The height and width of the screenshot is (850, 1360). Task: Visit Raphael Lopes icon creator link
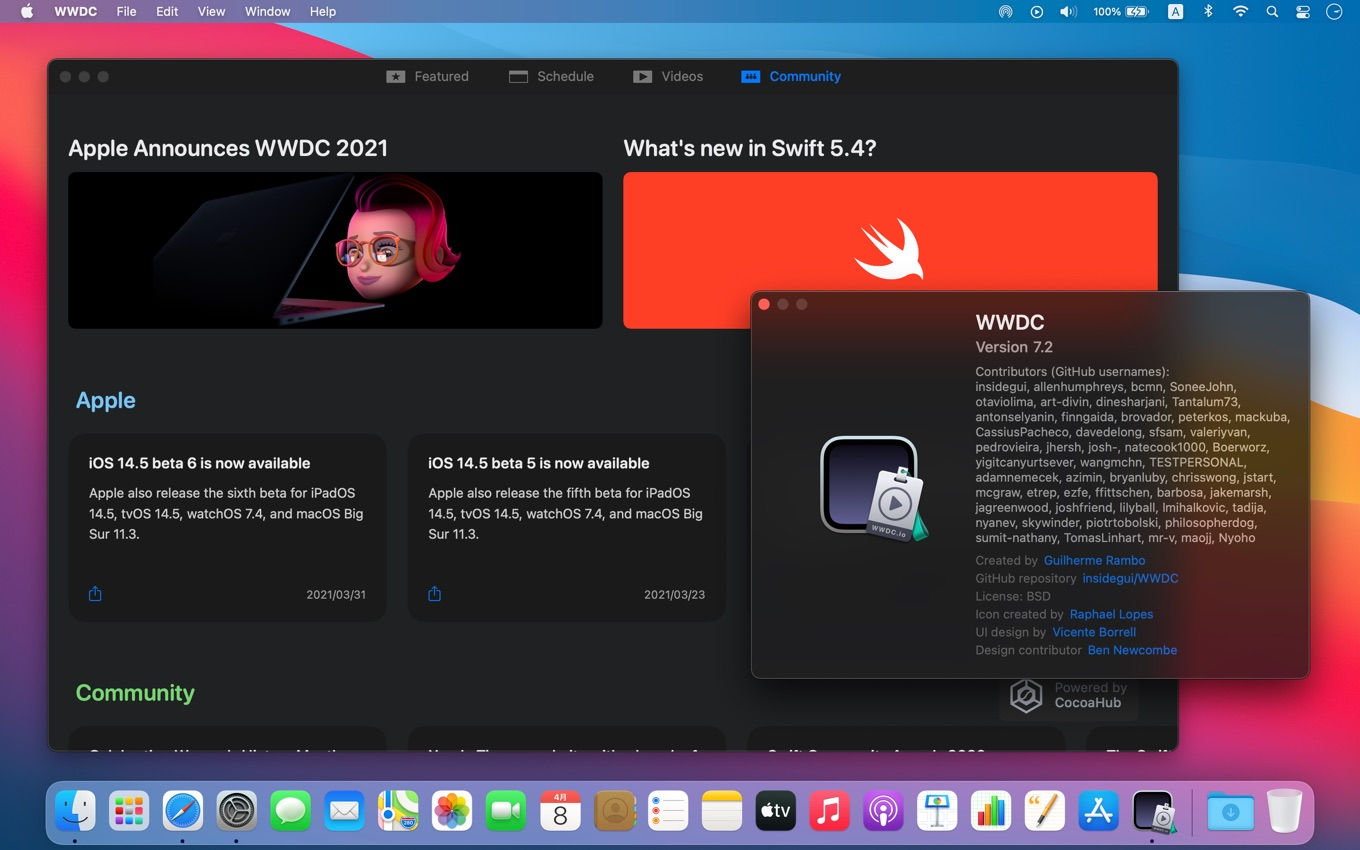(x=1111, y=614)
